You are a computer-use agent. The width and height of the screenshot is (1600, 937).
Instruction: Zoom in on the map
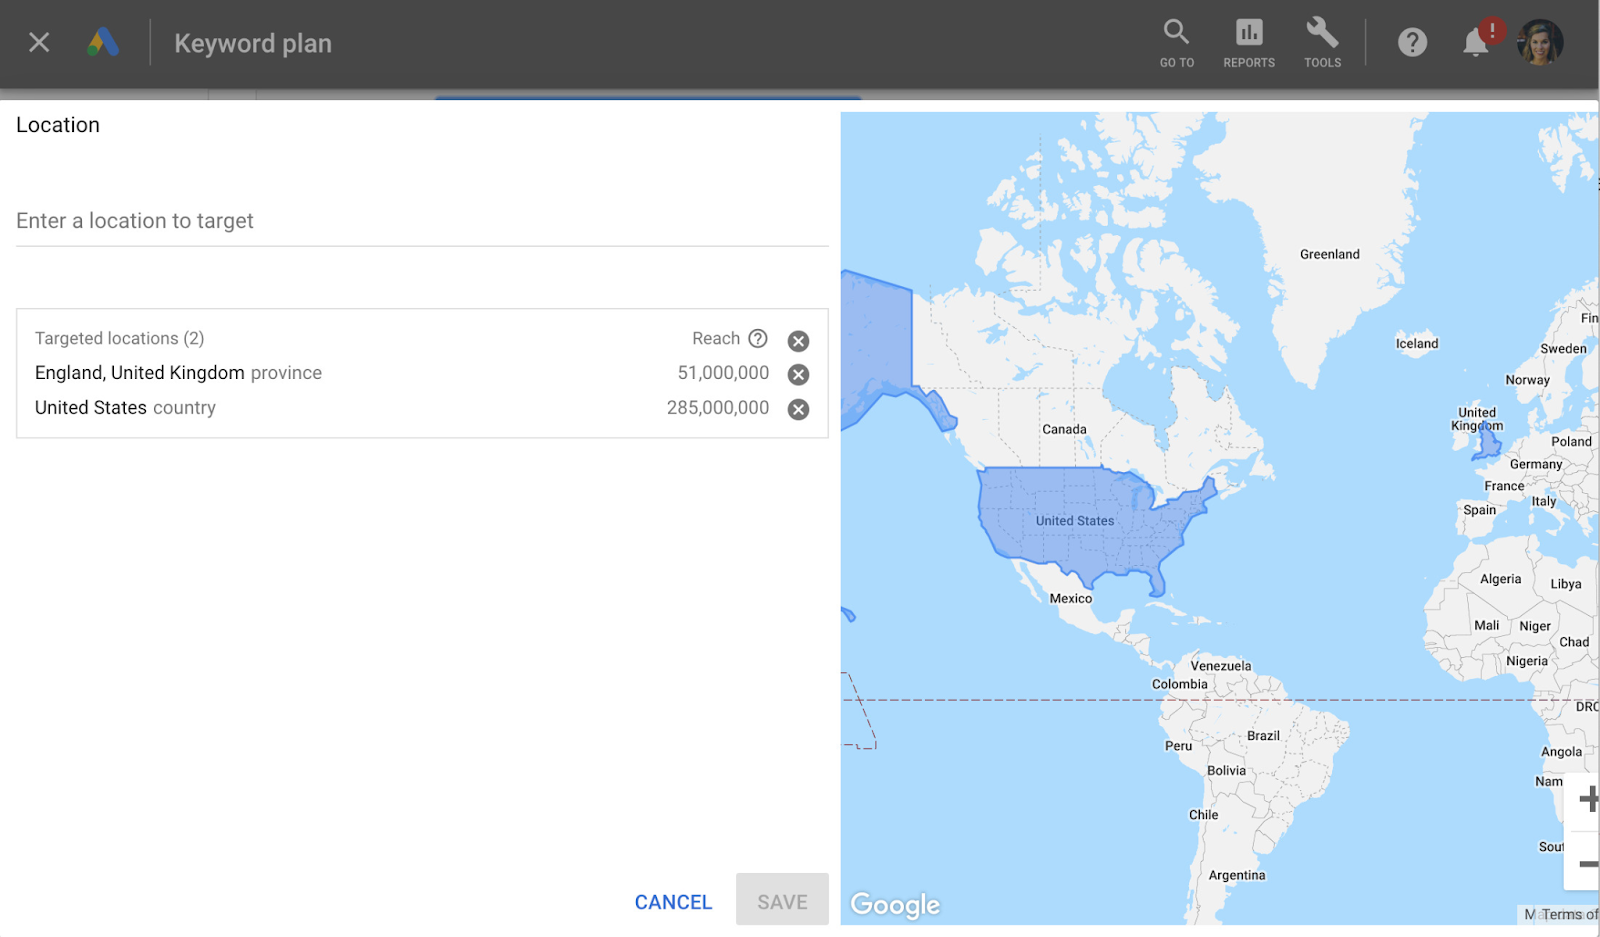[x=1586, y=799]
